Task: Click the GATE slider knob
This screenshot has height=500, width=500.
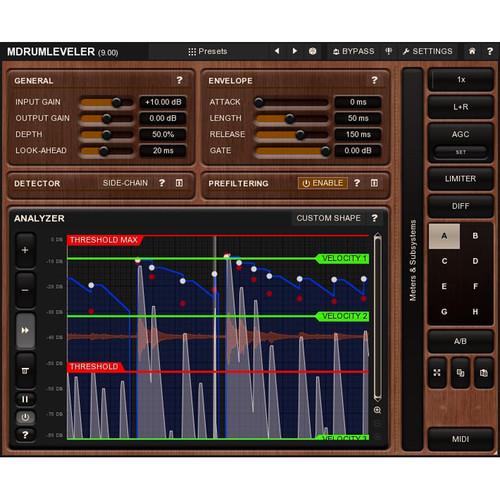Action: [x=325, y=151]
